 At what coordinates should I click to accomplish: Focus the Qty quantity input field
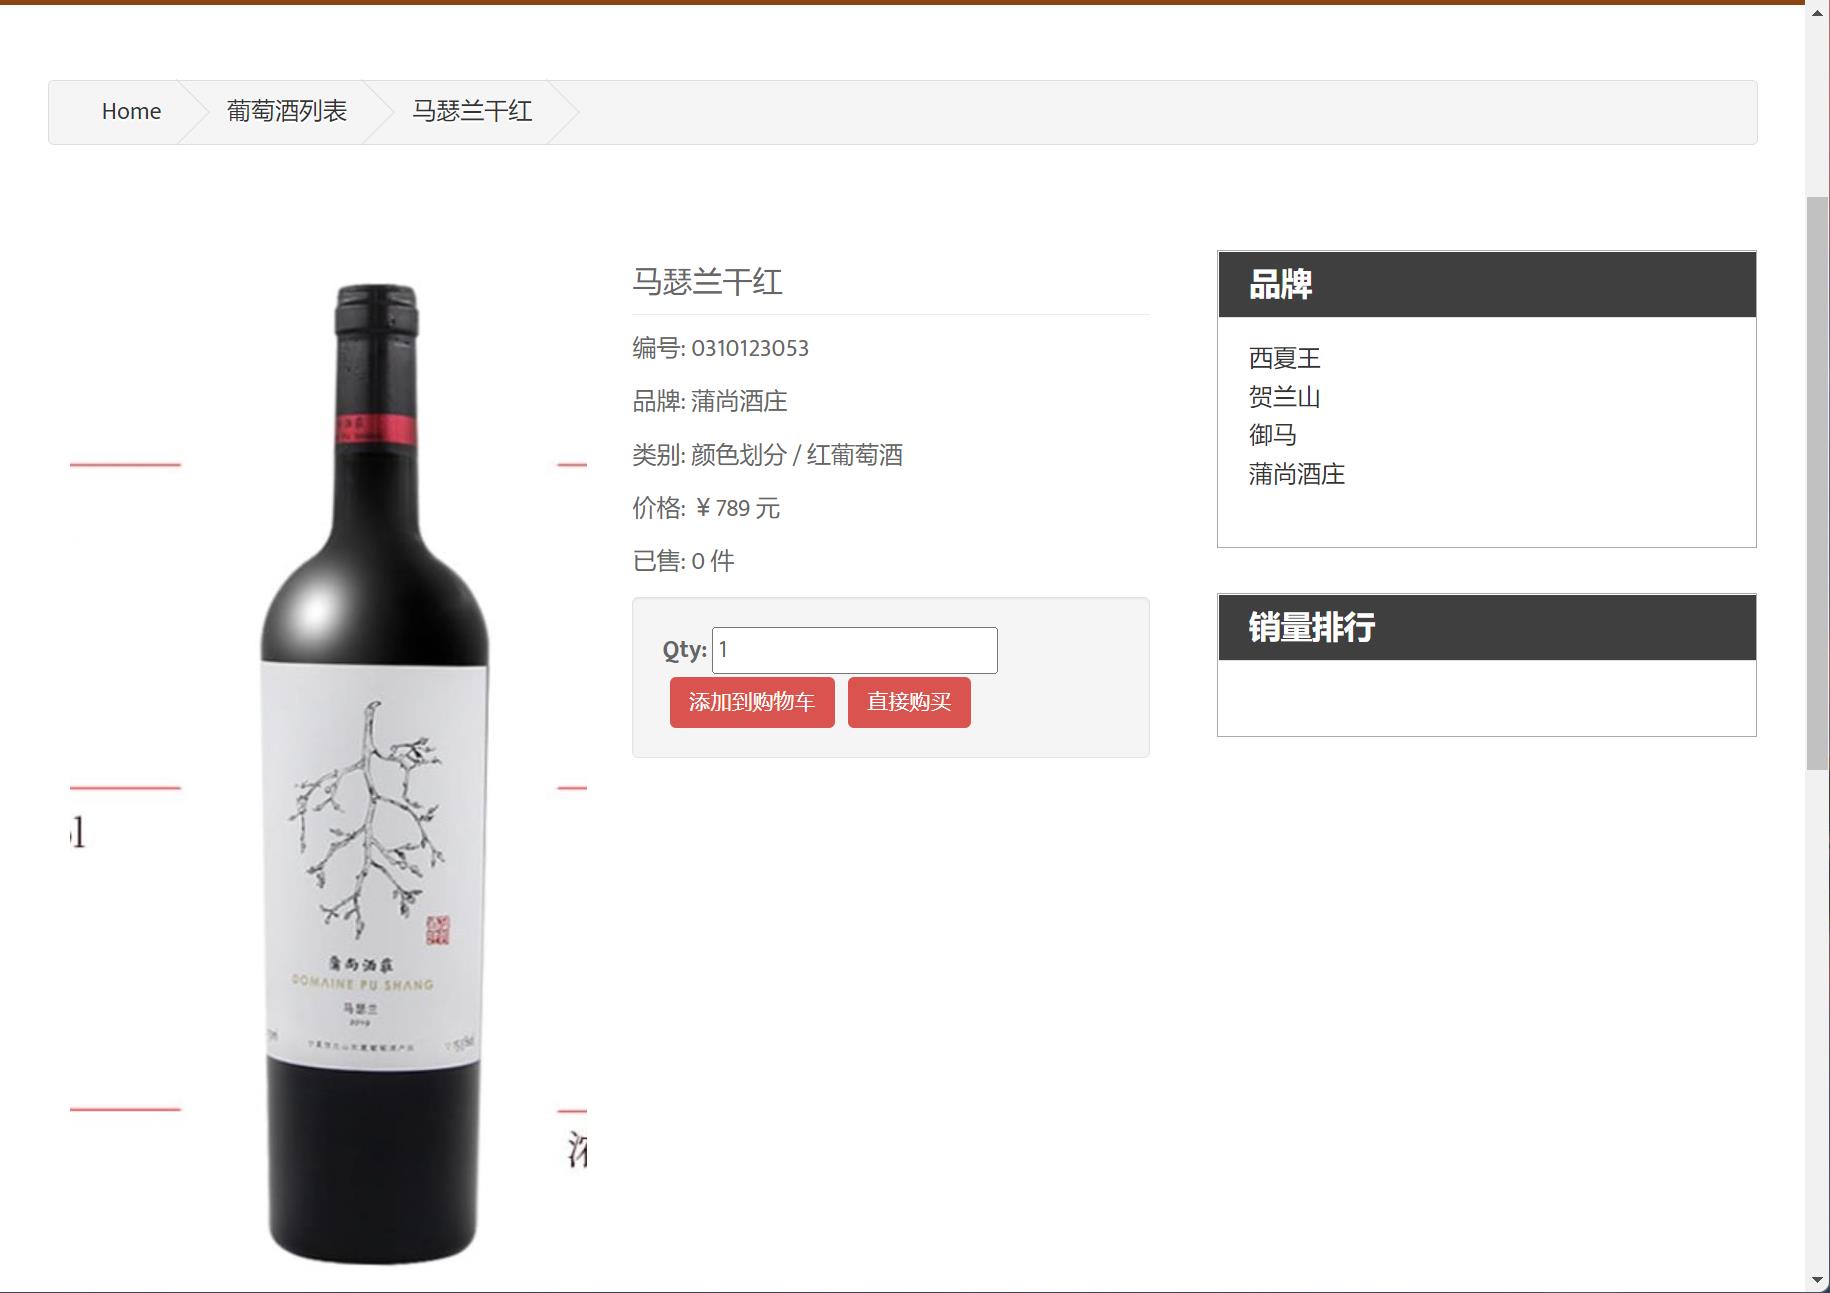[854, 650]
